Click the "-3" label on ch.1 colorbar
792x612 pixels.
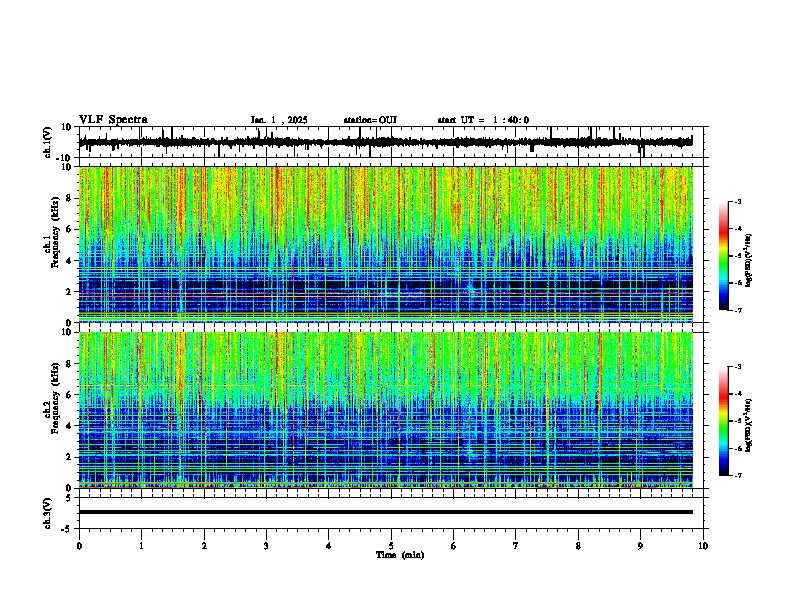[x=737, y=202]
